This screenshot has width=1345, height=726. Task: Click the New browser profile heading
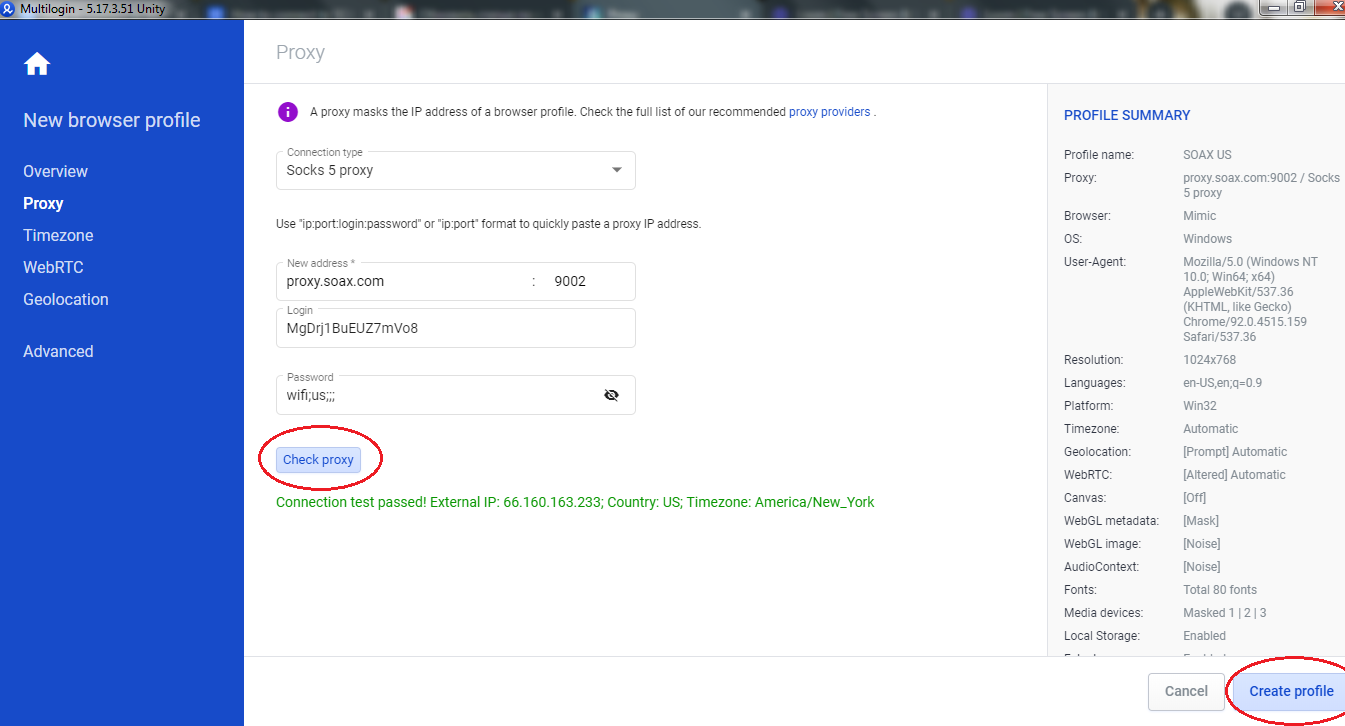(112, 120)
